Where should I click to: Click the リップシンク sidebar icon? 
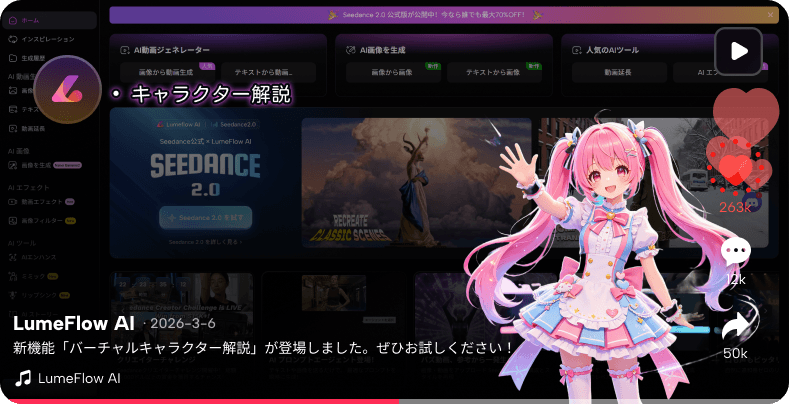[13, 295]
